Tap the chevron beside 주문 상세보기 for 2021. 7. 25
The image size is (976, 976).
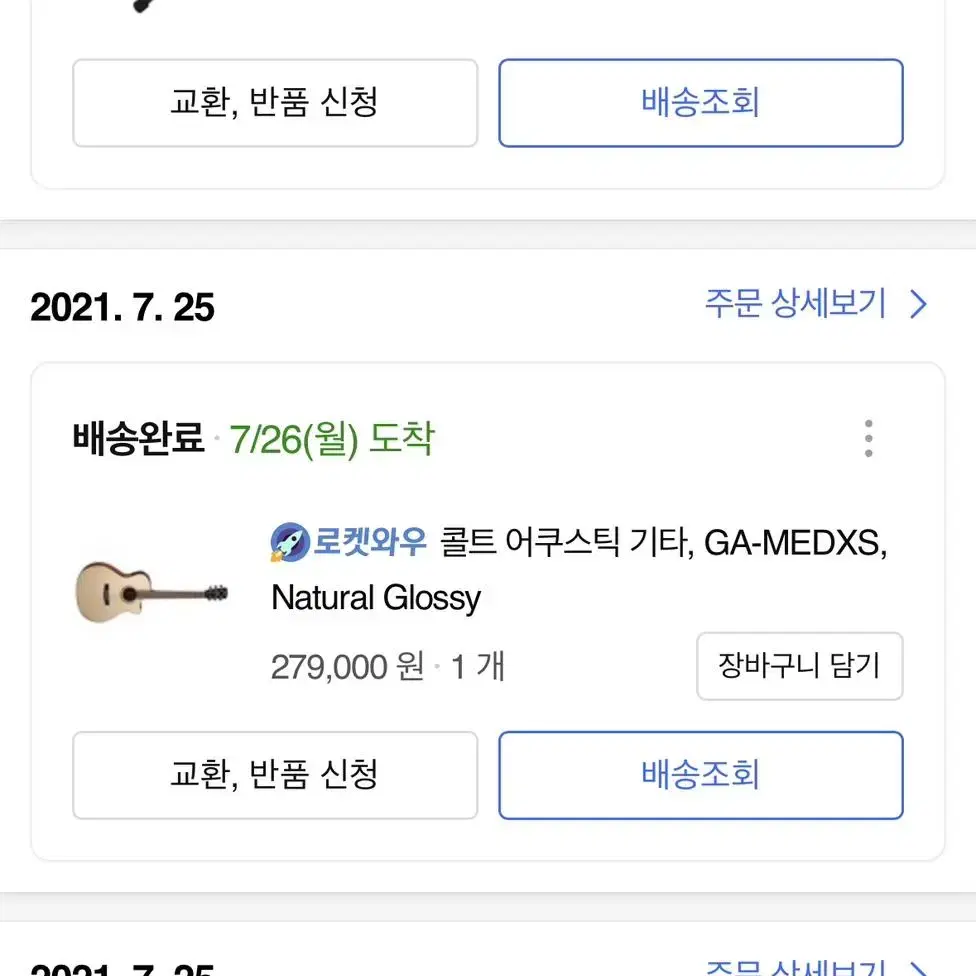[919, 304]
